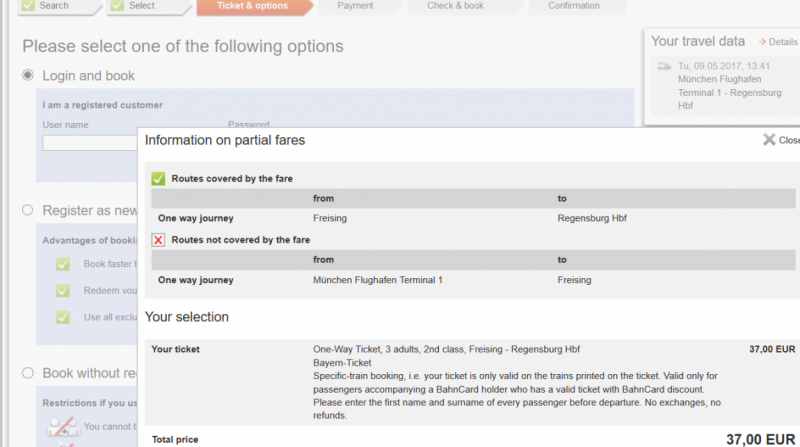Click the arrow icon beside Details
Image resolution: width=800 pixels, height=447 pixels.
click(x=762, y=42)
